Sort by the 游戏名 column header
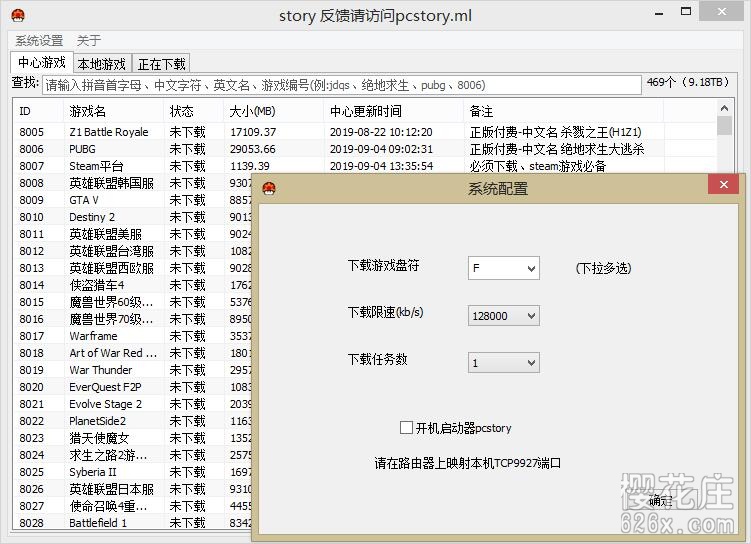Screen dimensions: 751x544 click(x=114, y=112)
